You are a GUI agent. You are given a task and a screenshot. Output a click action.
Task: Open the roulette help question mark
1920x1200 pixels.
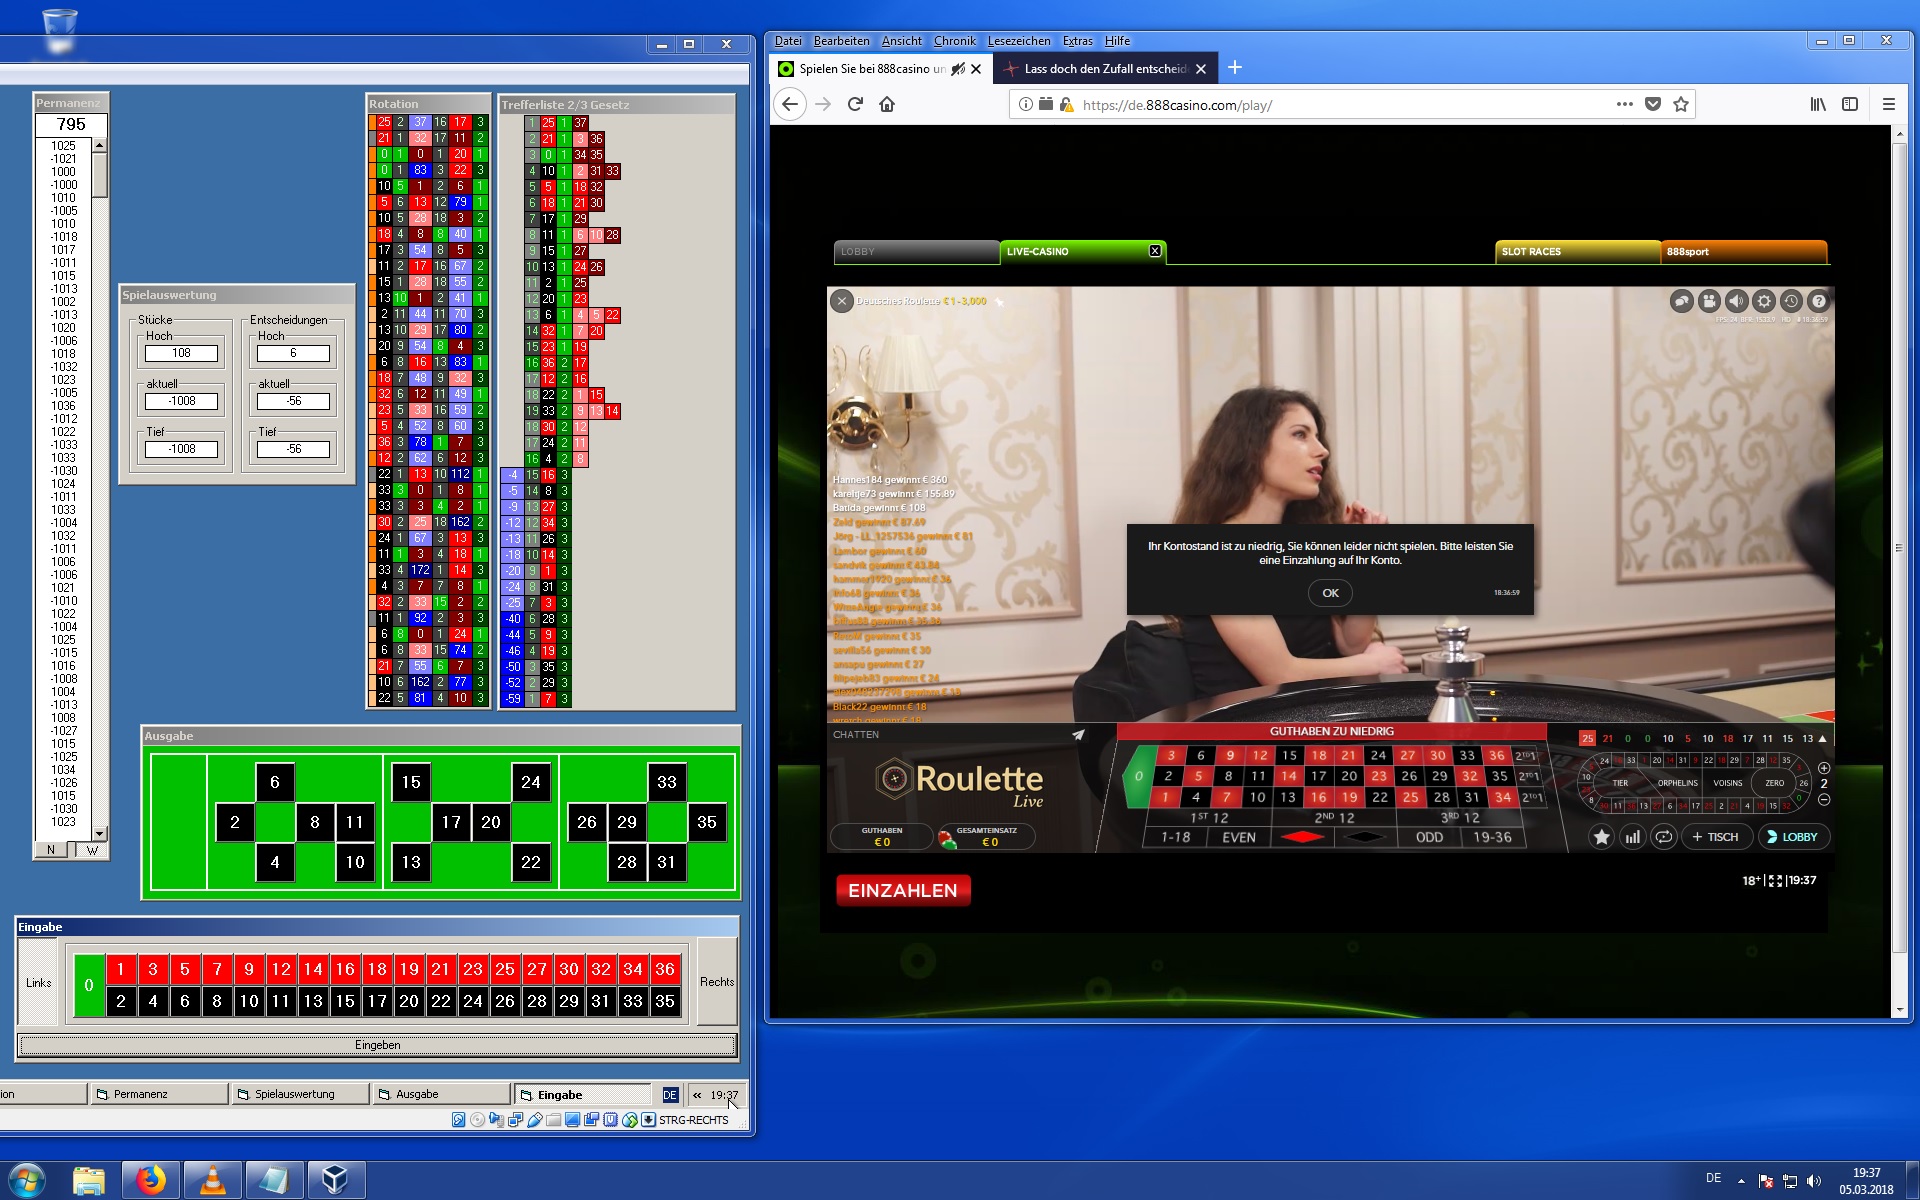coord(1819,301)
